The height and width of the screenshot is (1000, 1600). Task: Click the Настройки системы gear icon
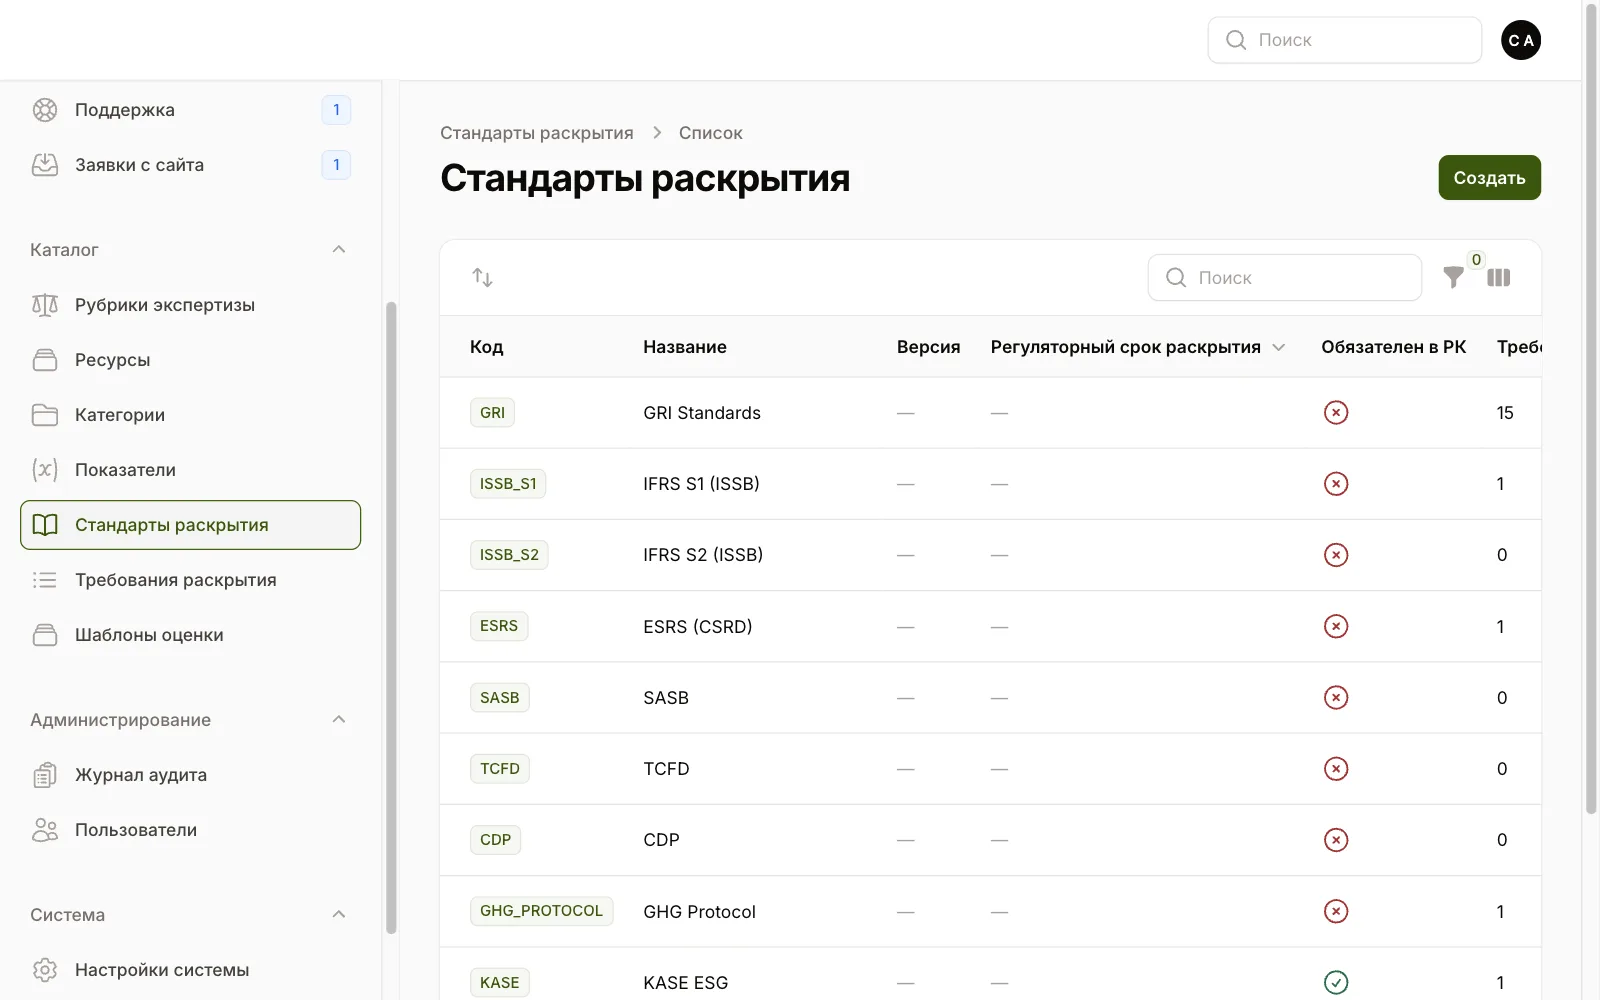point(45,970)
